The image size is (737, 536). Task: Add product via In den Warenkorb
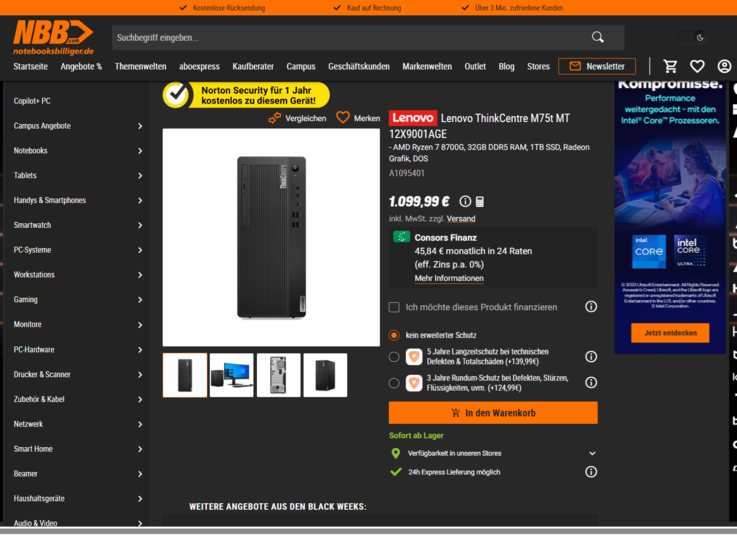point(493,413)
